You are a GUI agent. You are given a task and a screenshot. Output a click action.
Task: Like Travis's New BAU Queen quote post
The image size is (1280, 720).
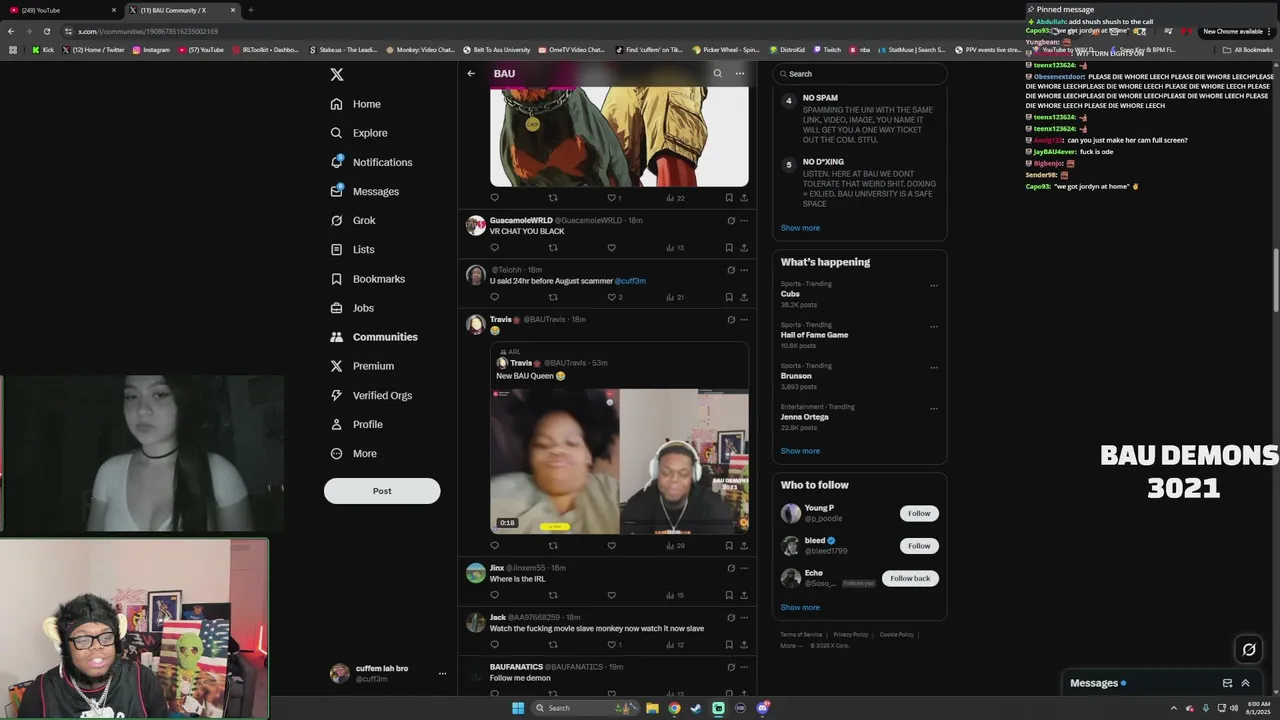611,546
